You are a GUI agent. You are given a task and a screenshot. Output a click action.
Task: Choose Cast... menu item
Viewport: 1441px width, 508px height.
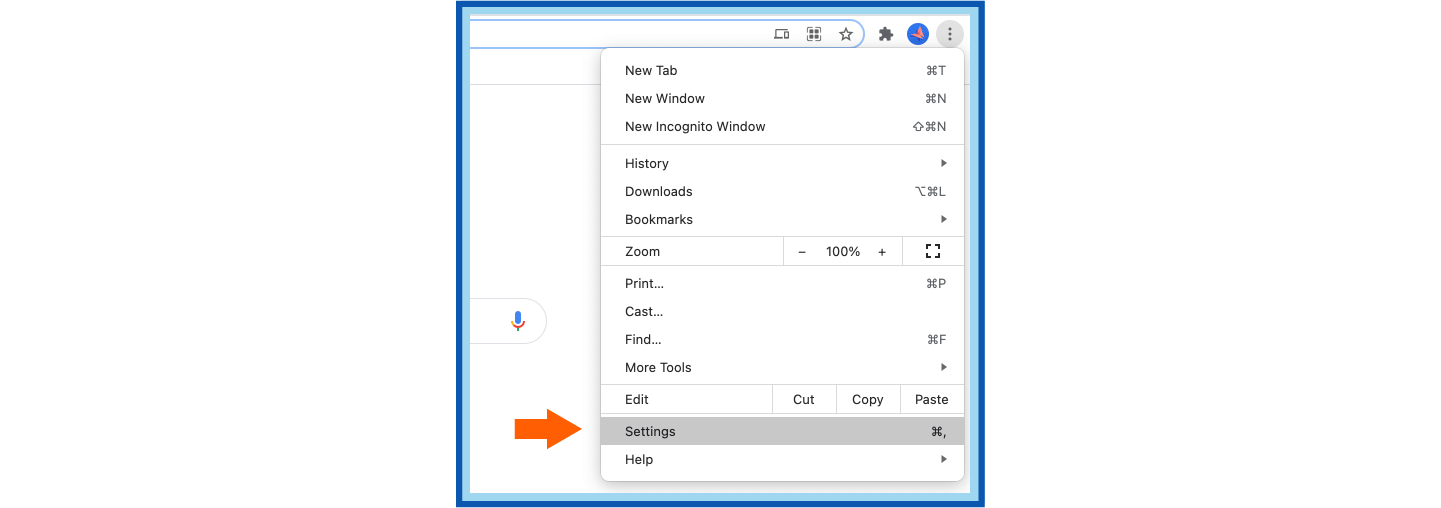point(782,311)
